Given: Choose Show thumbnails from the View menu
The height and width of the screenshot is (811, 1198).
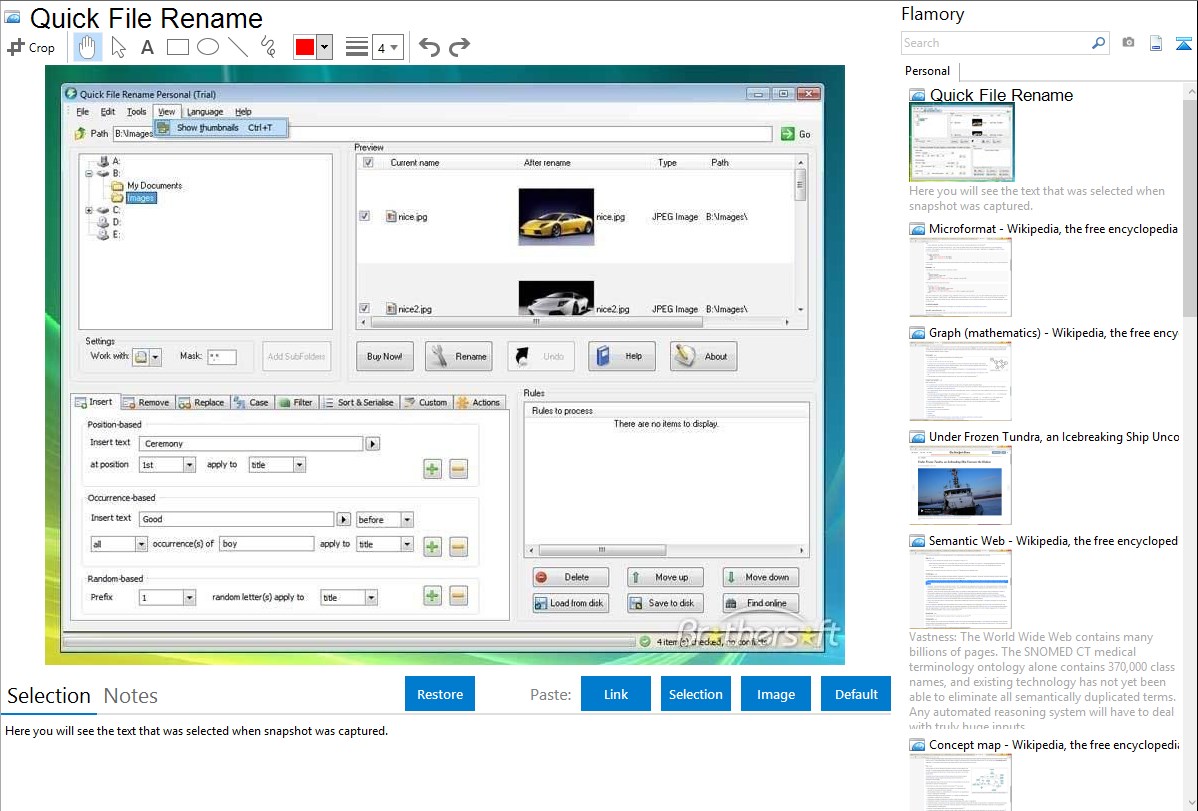Looking at the screenshot, I should 221,128.
